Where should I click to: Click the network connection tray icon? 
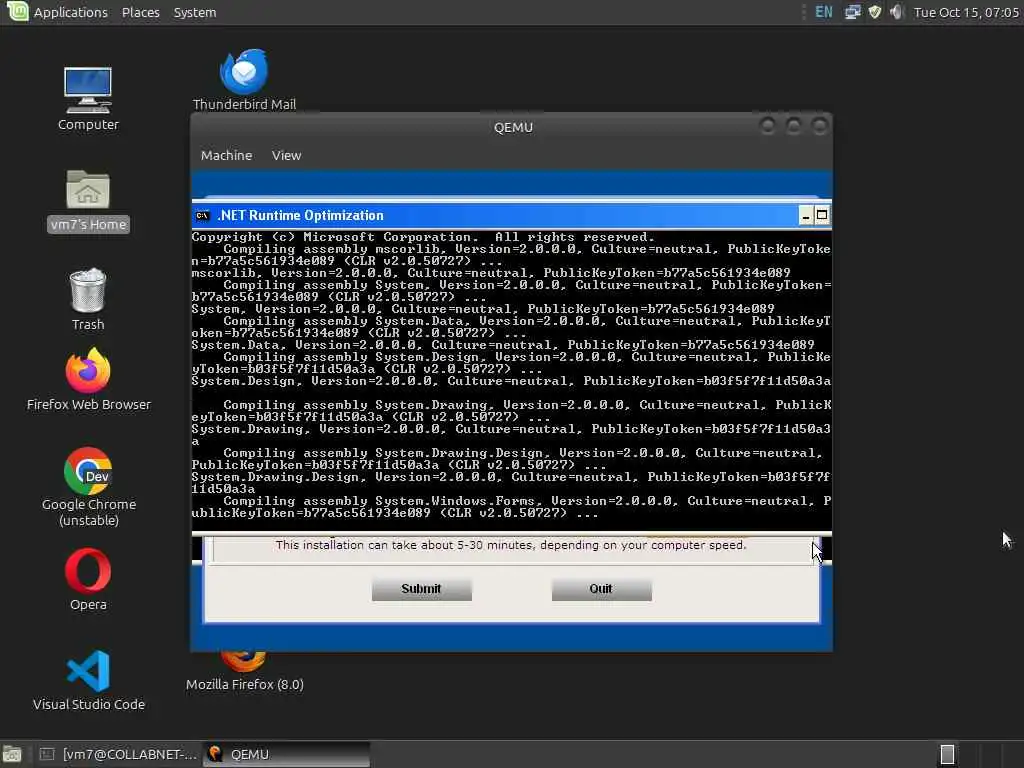coord(852,12)
